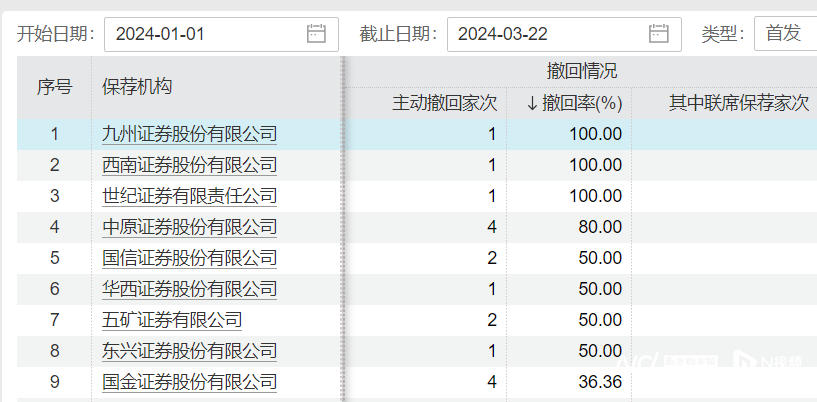Viewport: 817px width, 402px height.
Task: Select withdrawal count 4 in 中原证券 row
Action: (x=492, y=227)
